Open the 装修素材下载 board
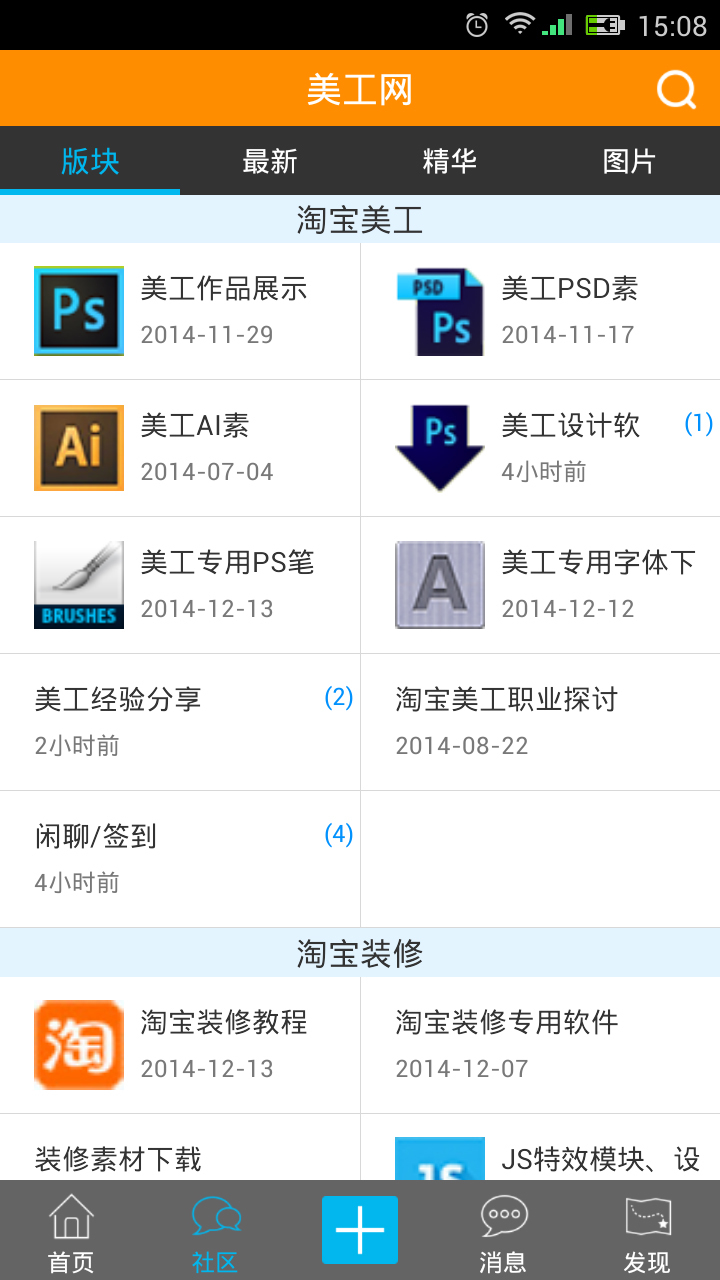720x1280 pixels. [180, 1147]
